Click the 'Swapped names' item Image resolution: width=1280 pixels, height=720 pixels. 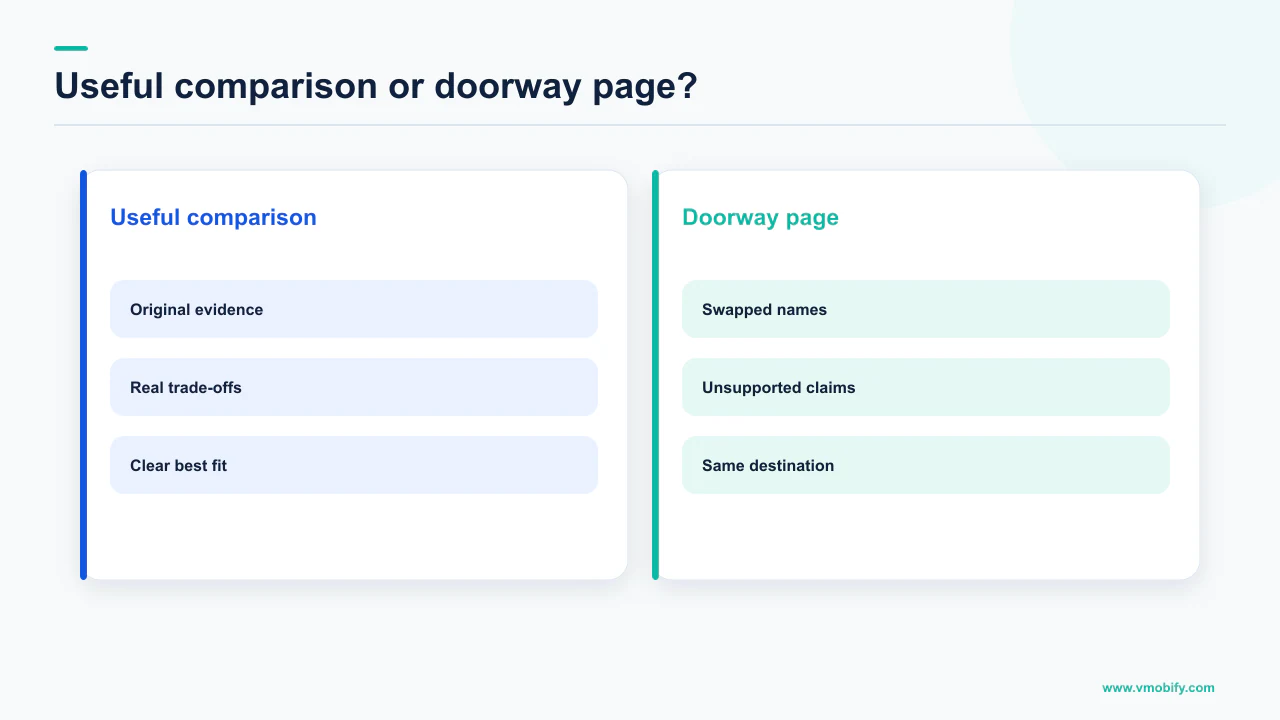coord(926,309)
